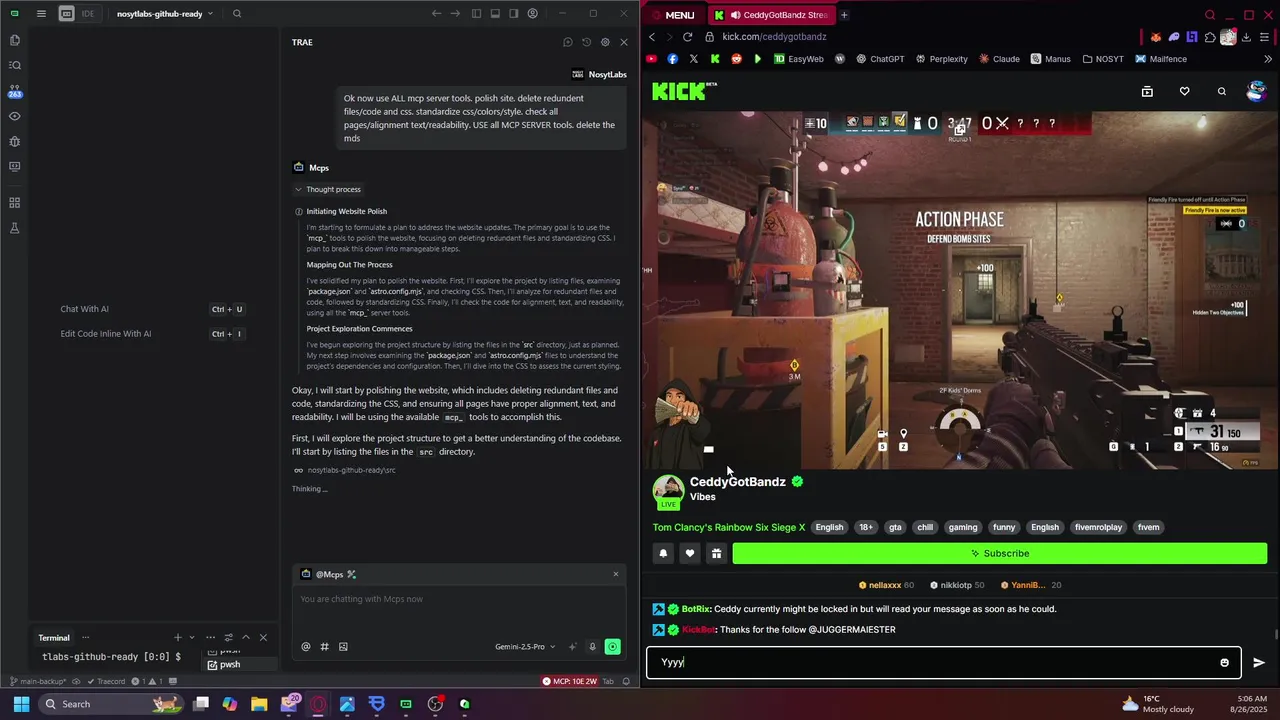The height and width of the screenshot is (720, 1280).
Task: Click the green Subscribe button
Action: (x=1000, y=553)
